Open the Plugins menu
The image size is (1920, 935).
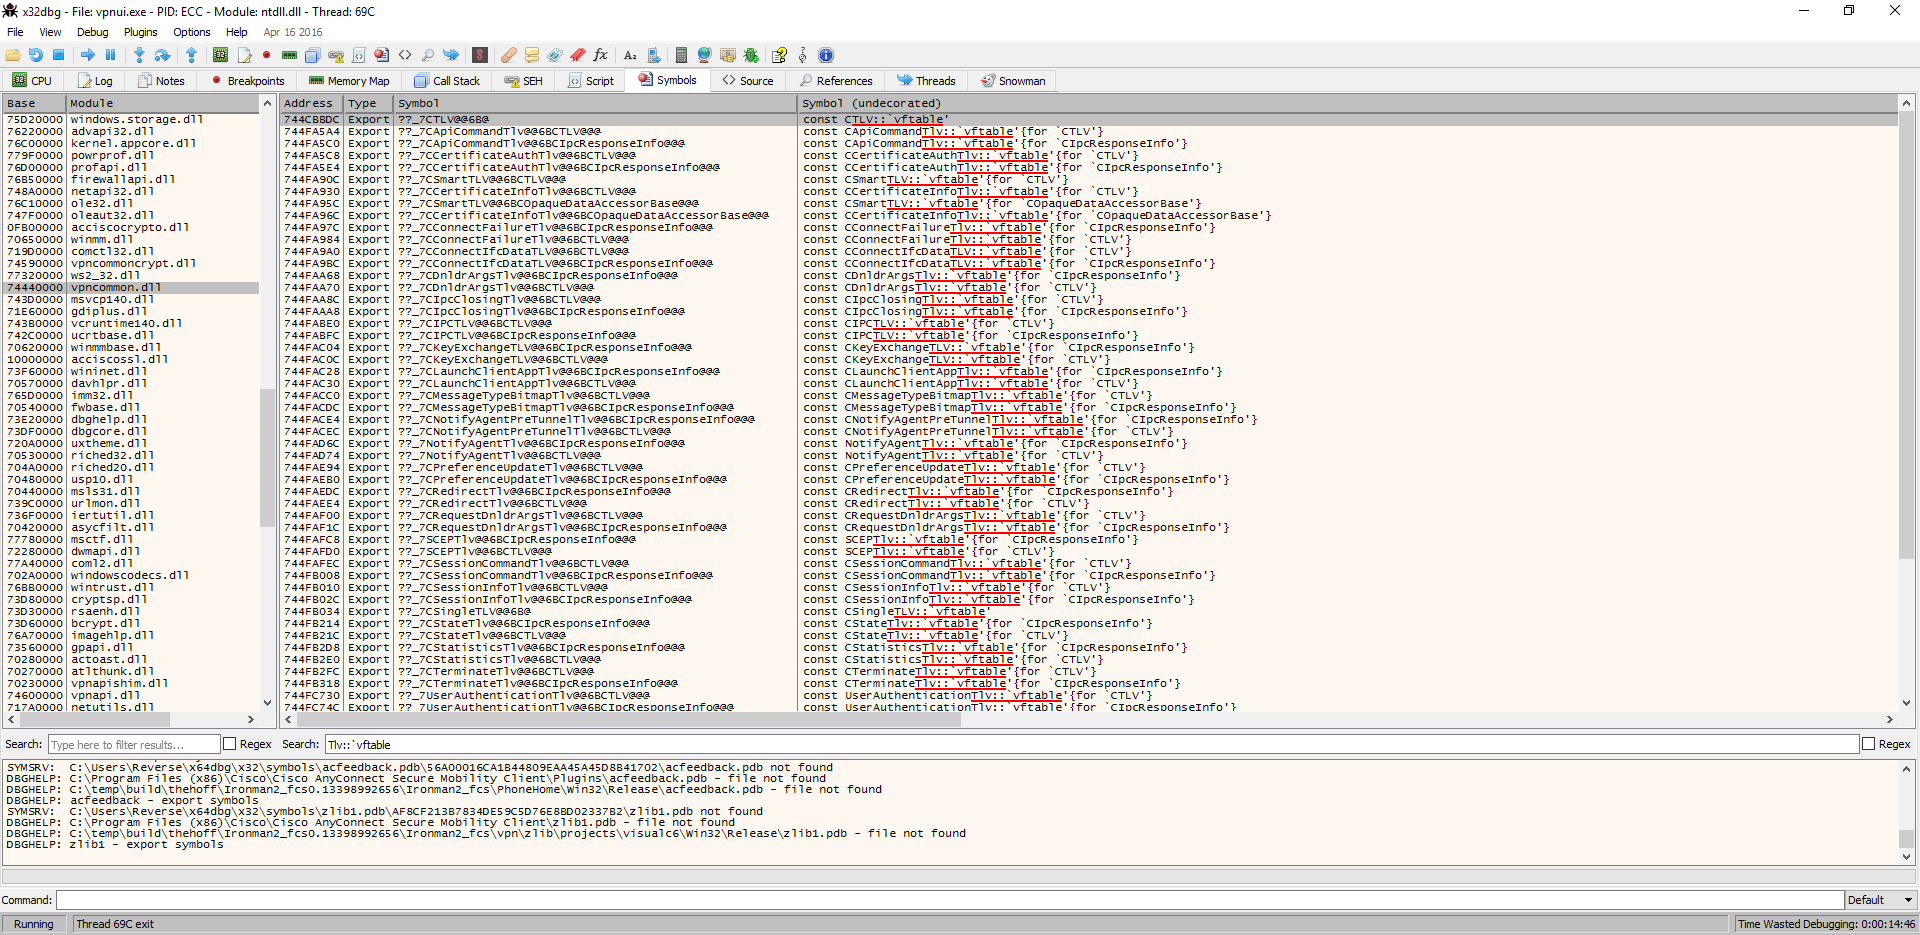[x=140, y=32]
